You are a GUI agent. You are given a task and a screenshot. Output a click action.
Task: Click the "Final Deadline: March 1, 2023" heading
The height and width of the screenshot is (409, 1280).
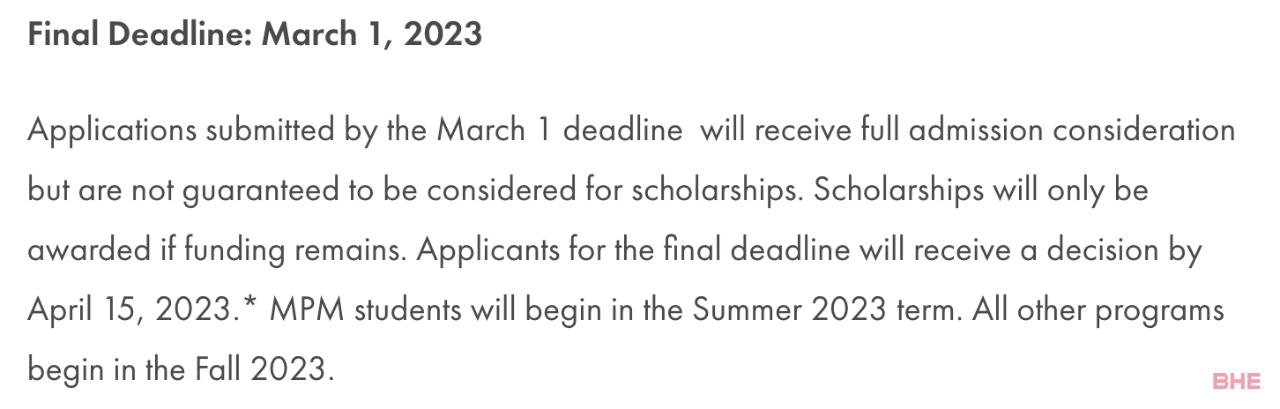pyautogui.click(x=255, y=35)
